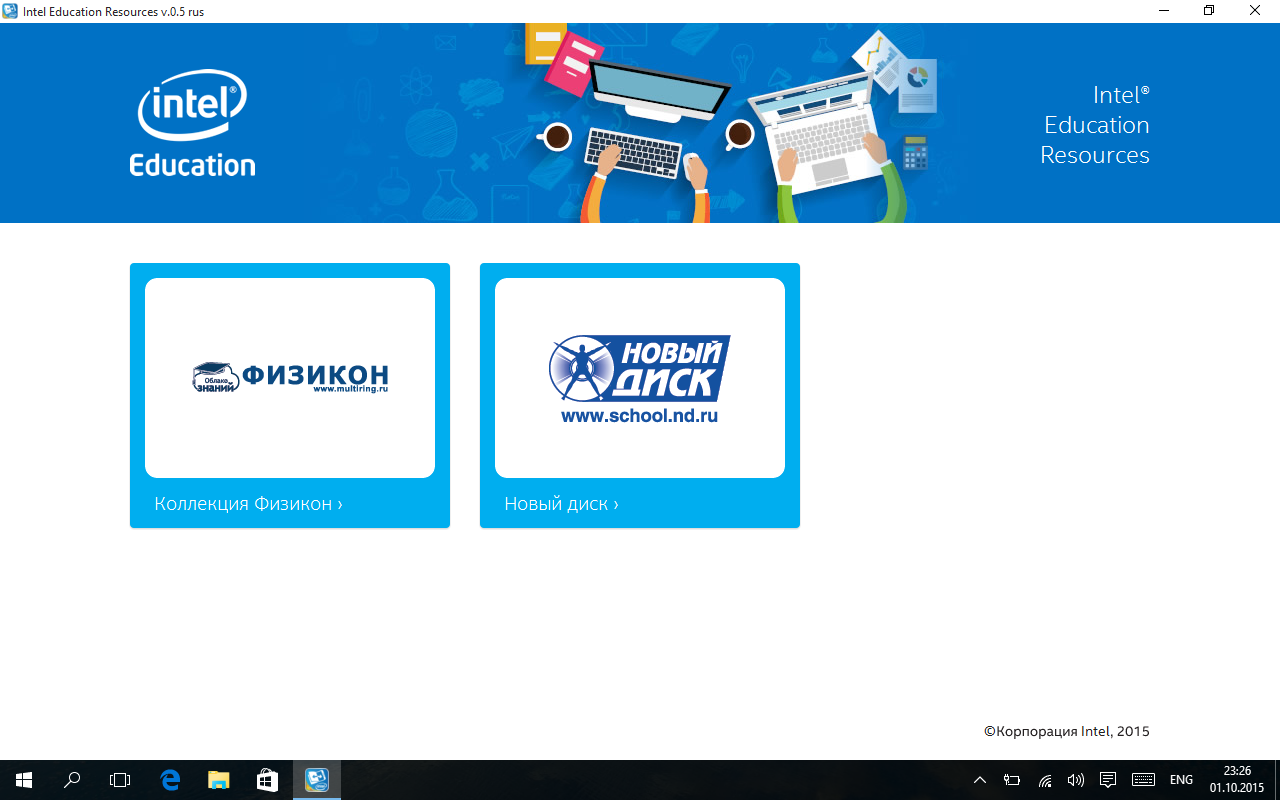Screen dimensions: 1280x800
Task: Follow the Новый диск link label
Action: point(561,504)
